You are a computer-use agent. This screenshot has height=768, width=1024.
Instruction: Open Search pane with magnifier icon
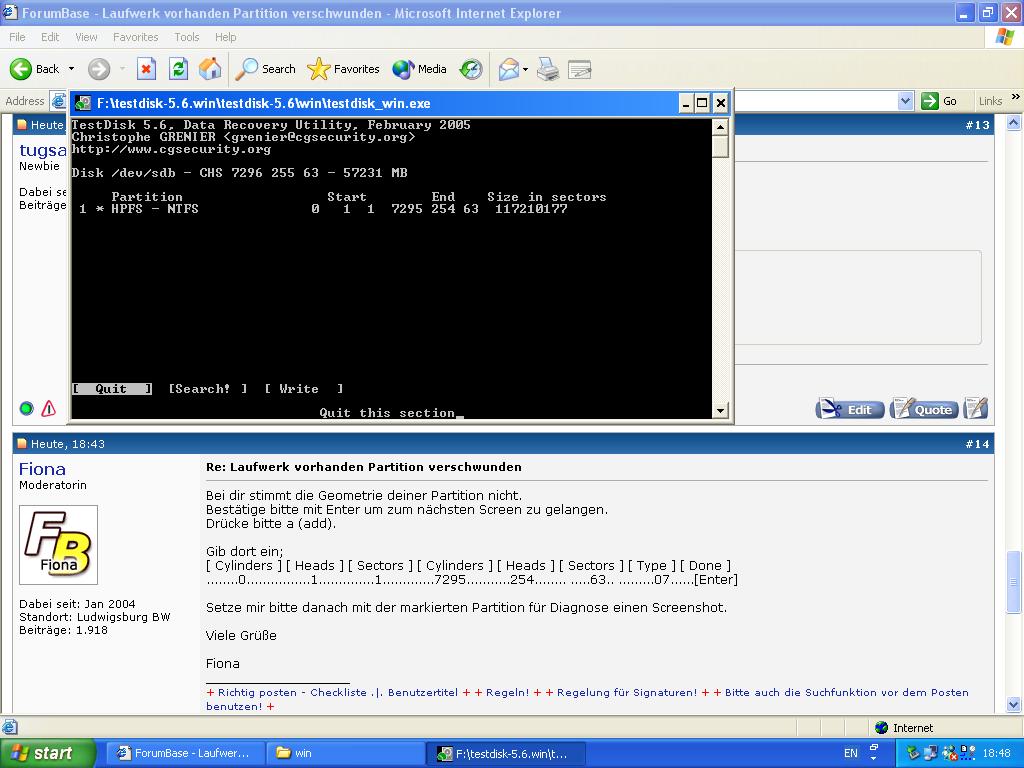click(265, 69)
